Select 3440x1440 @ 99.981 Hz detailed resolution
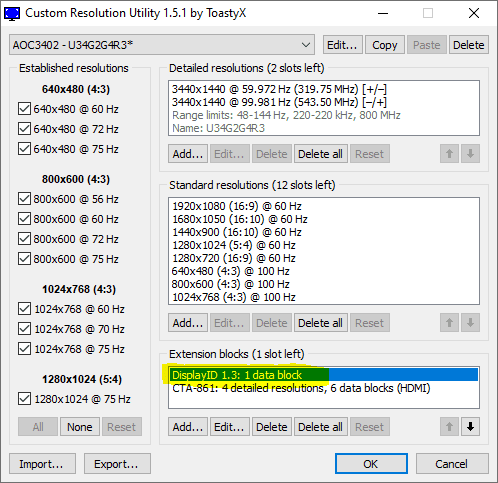 click(x=323, y=102)
